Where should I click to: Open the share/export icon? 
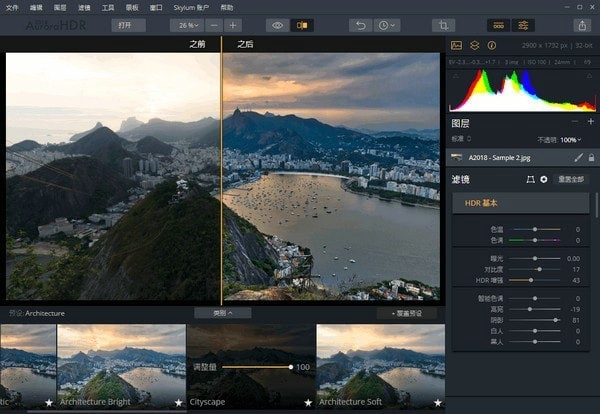582,25
